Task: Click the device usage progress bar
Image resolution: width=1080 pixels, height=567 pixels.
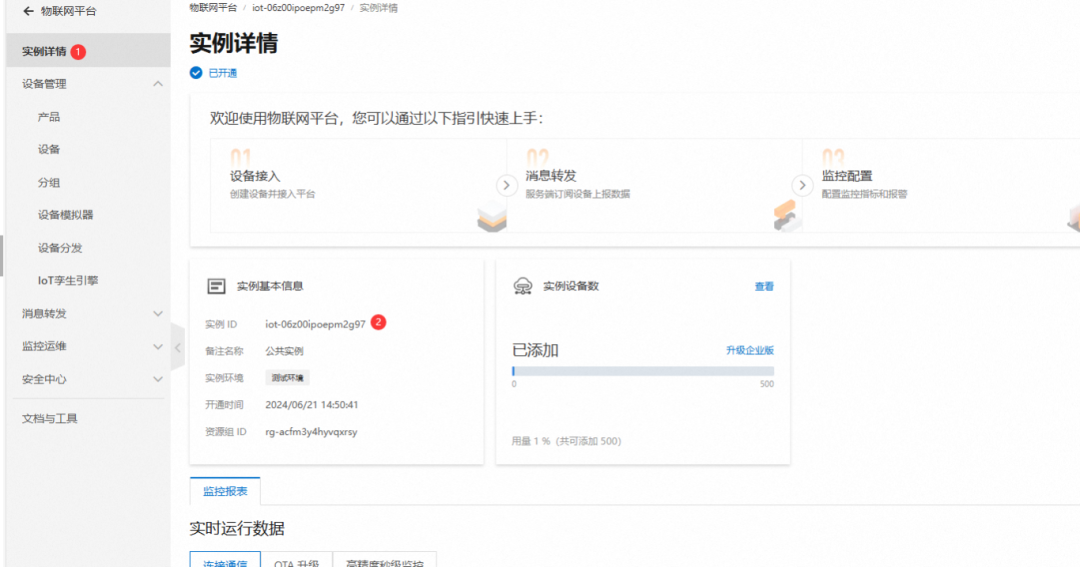Action: click(x=643, y=371)
